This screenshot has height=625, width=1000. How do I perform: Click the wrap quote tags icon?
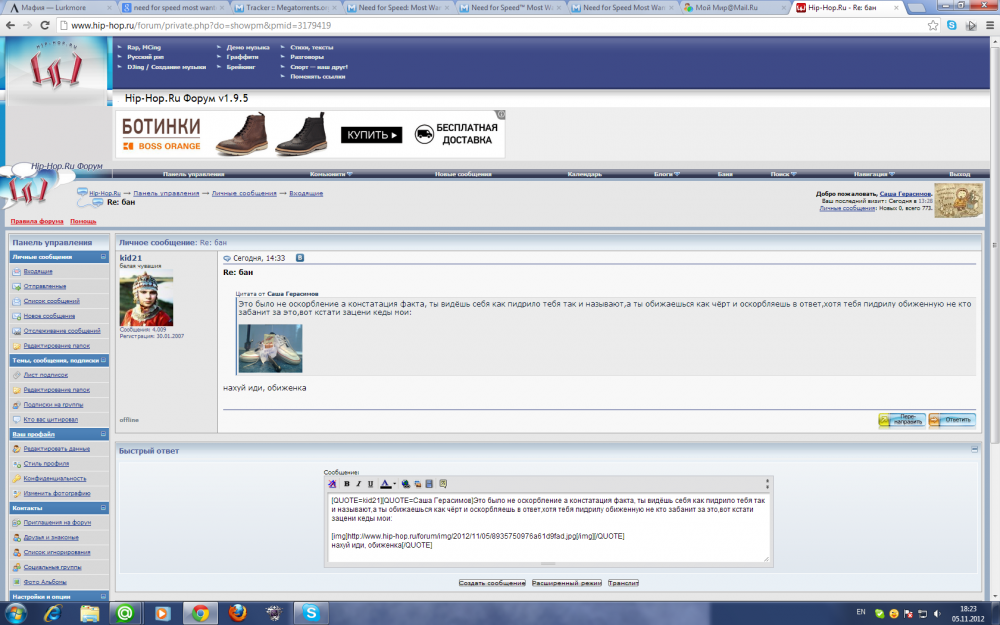(443, 484)
